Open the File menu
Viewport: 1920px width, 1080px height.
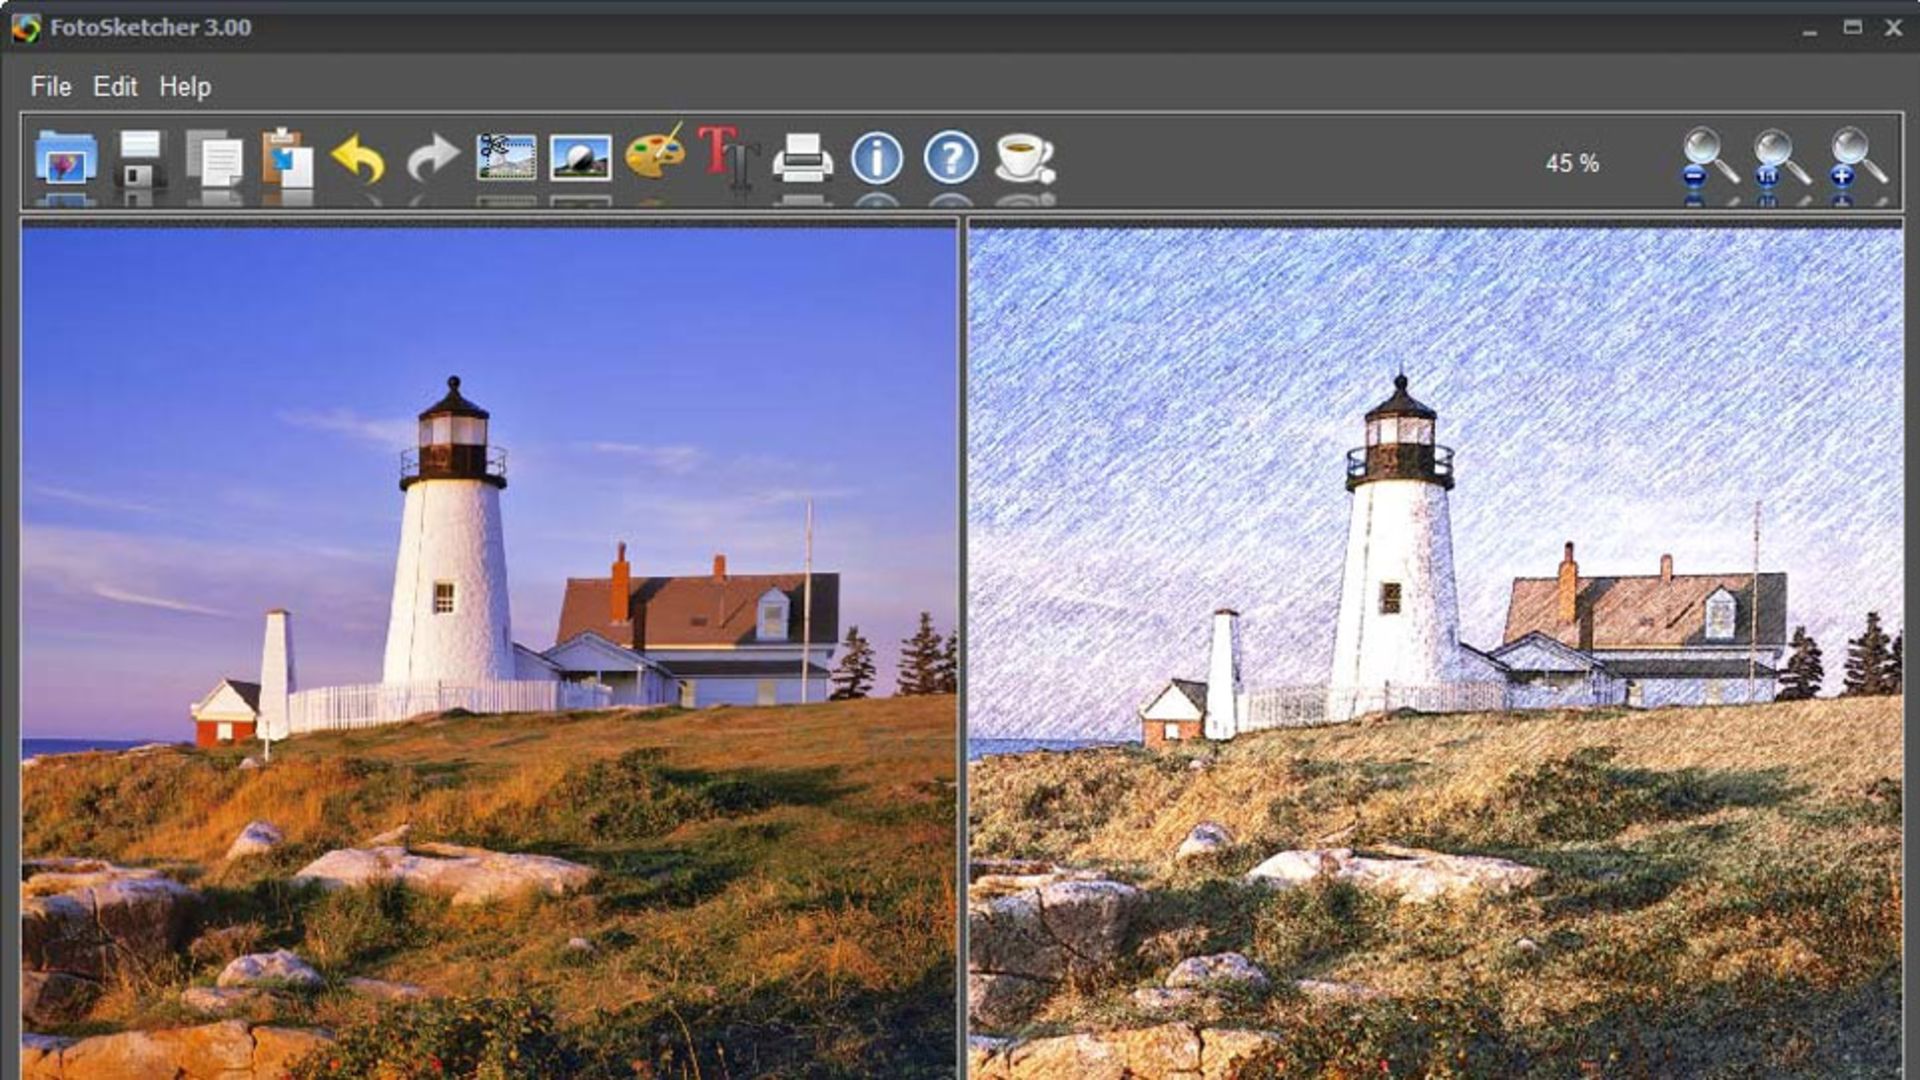click(x=51, y=87)
